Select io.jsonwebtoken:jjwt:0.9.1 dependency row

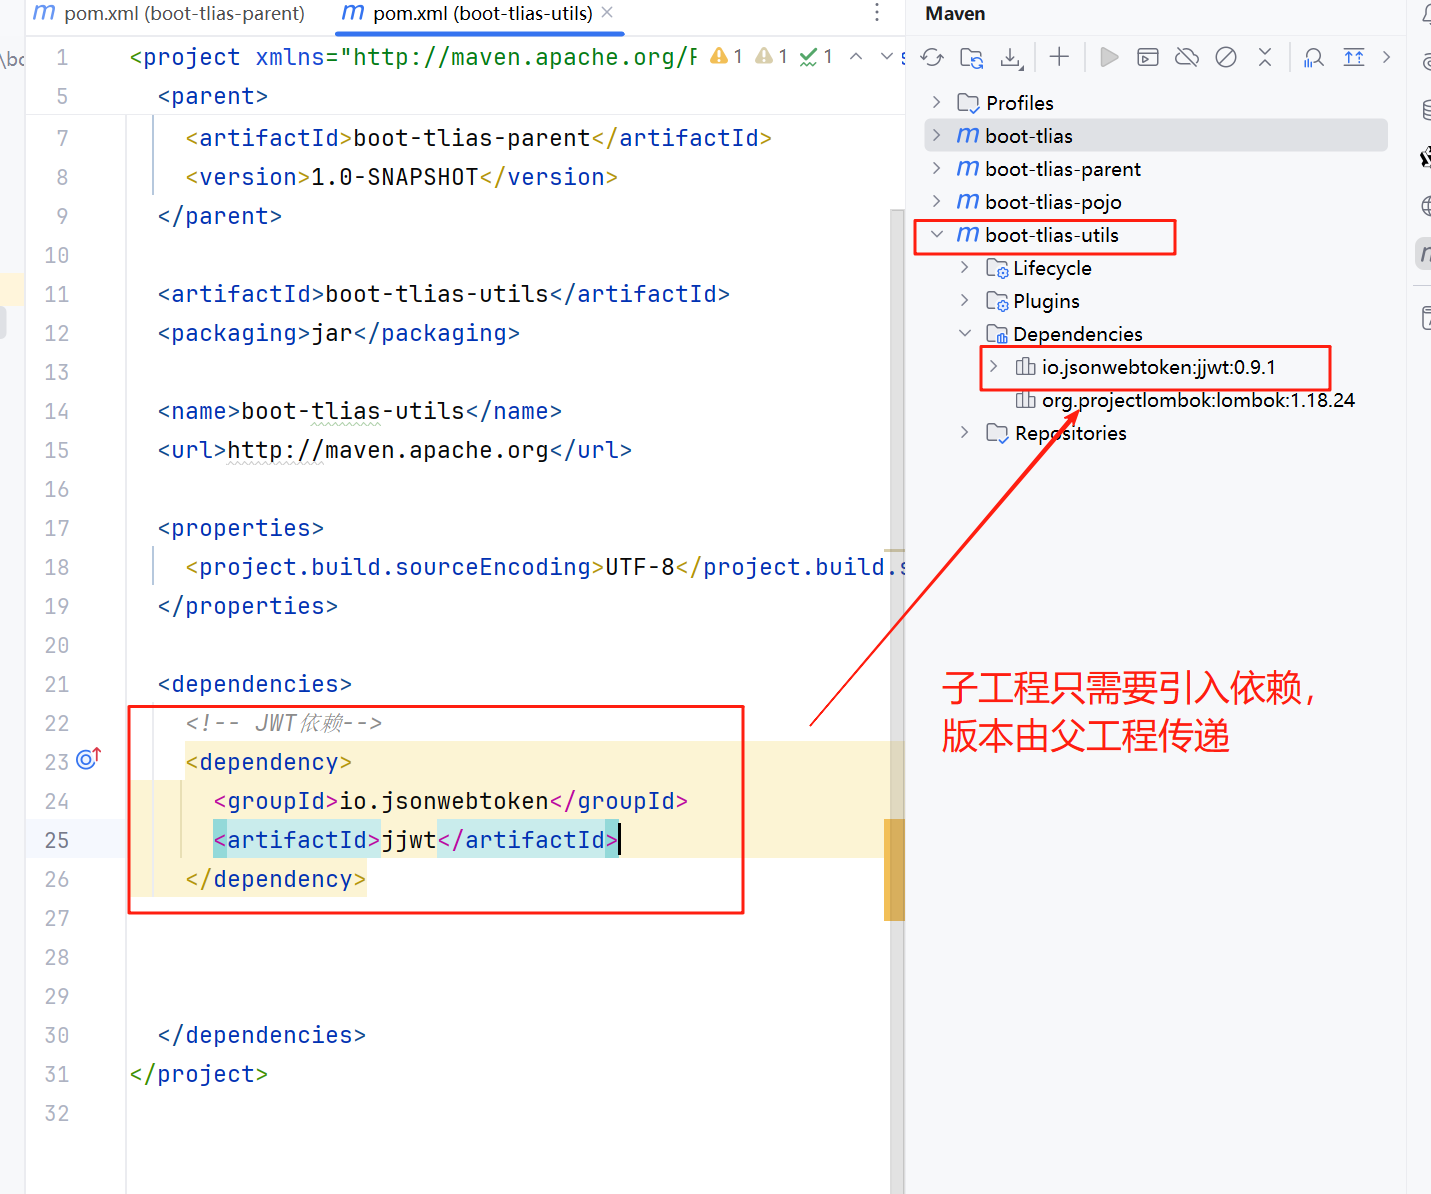[1156, 367]
